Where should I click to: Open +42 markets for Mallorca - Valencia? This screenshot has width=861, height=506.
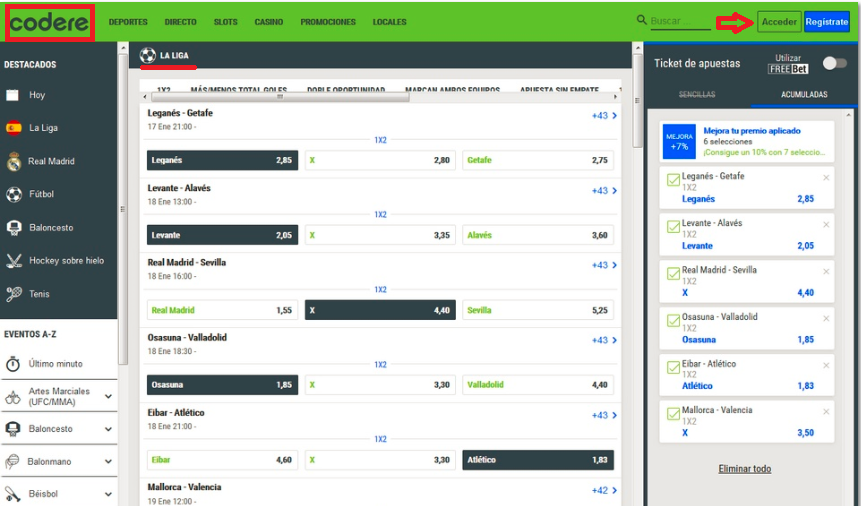tap(604, 491)
